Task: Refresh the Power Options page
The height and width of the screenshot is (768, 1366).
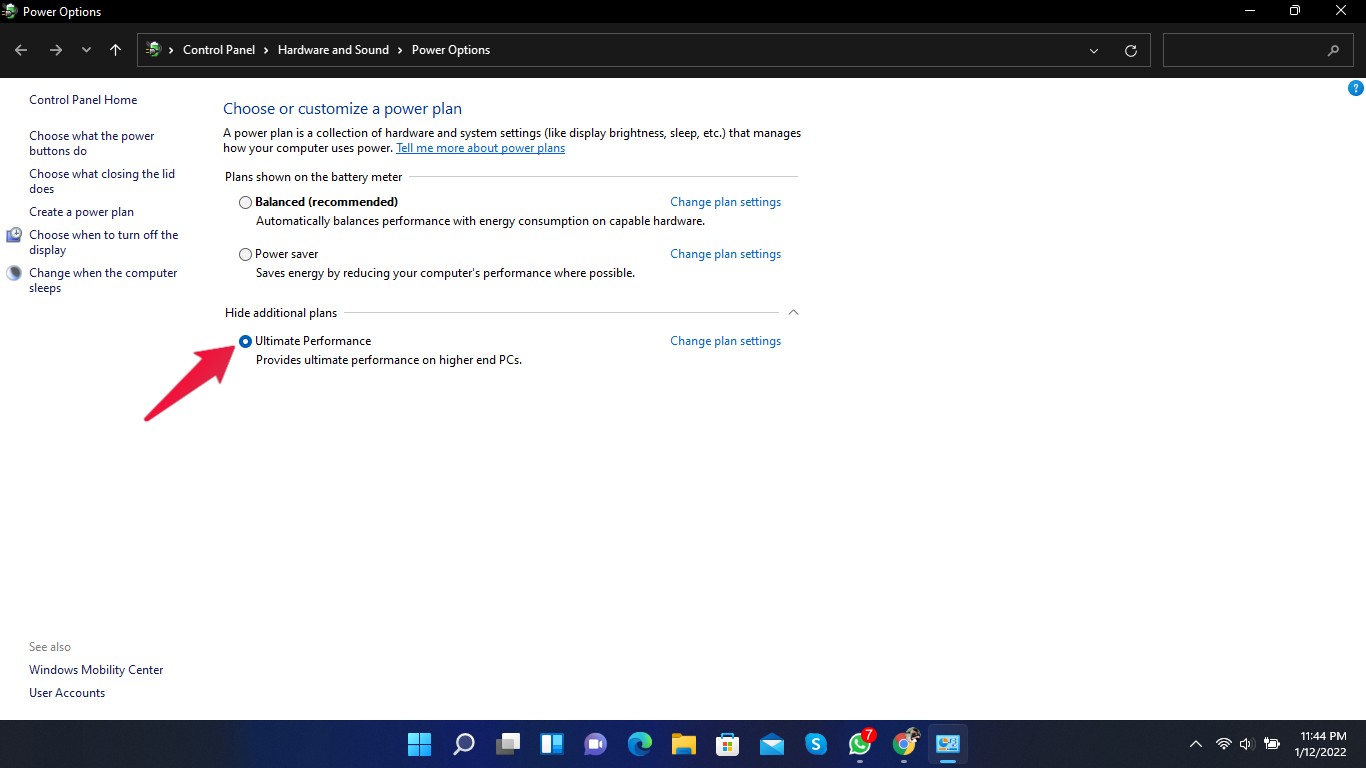Action: [1131, 50]
